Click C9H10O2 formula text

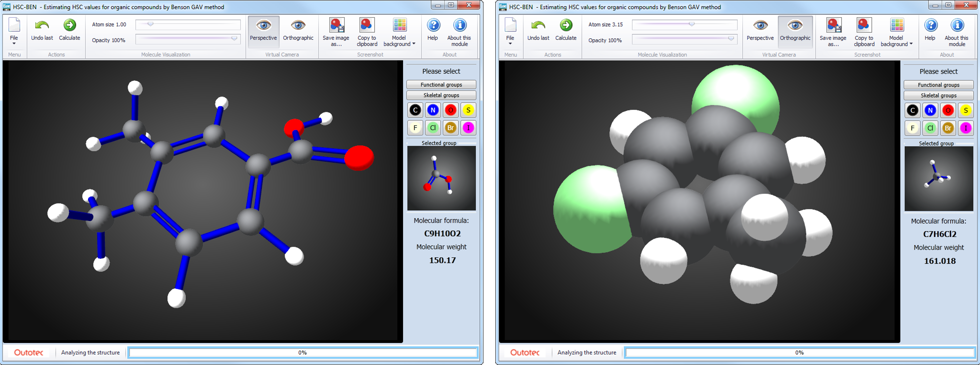click(x=441, y=233)
